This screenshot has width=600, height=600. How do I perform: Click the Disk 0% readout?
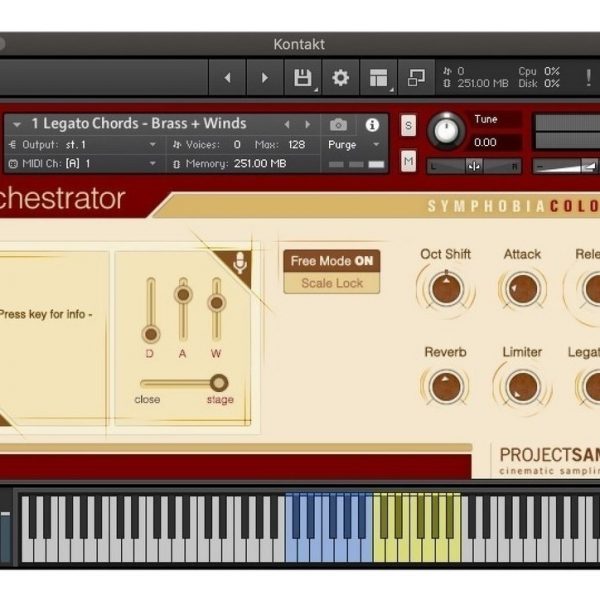pyautogui.click(x=539, y=83)
